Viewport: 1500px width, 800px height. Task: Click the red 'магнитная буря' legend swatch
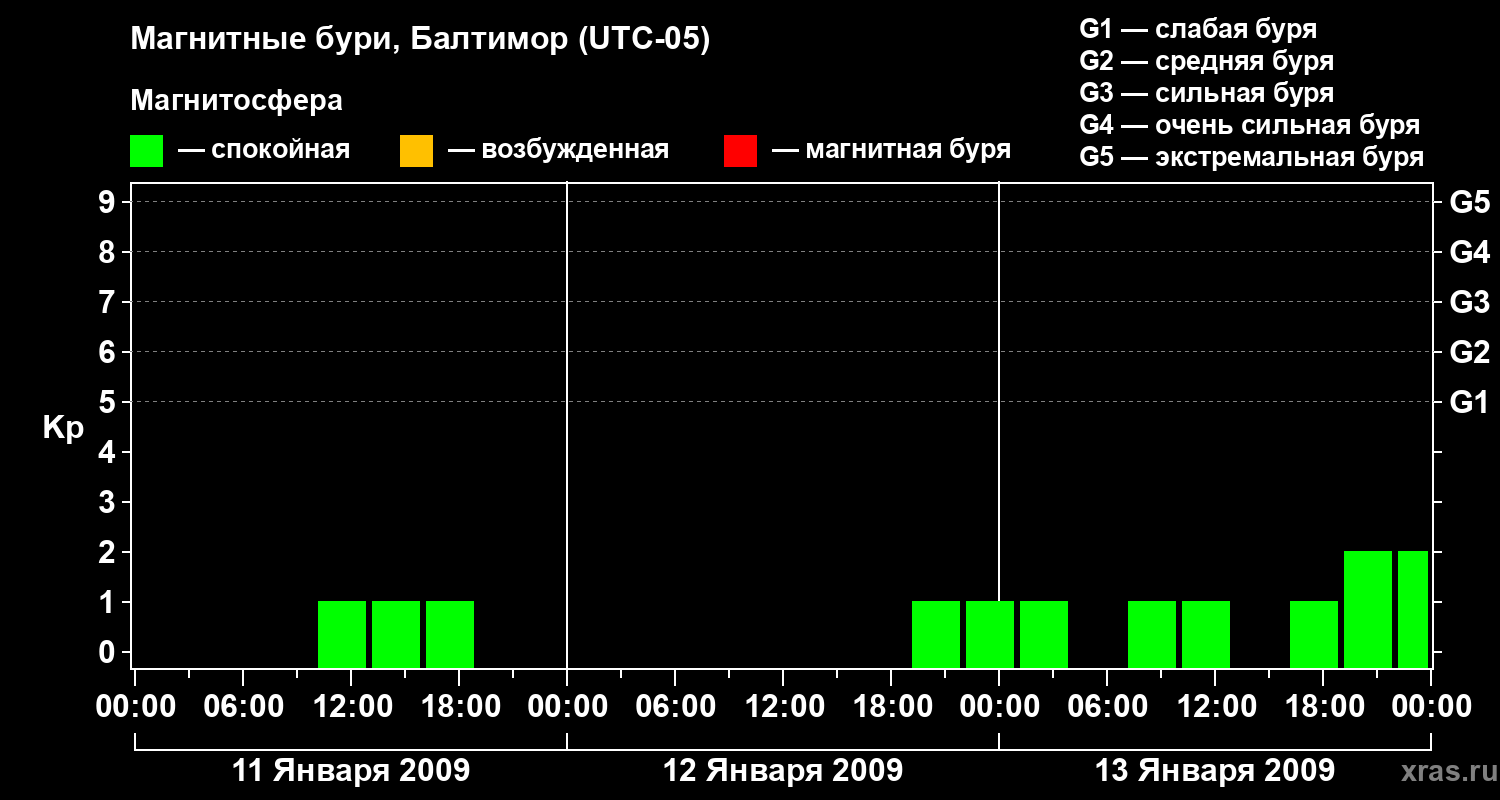tap(740, 151)
